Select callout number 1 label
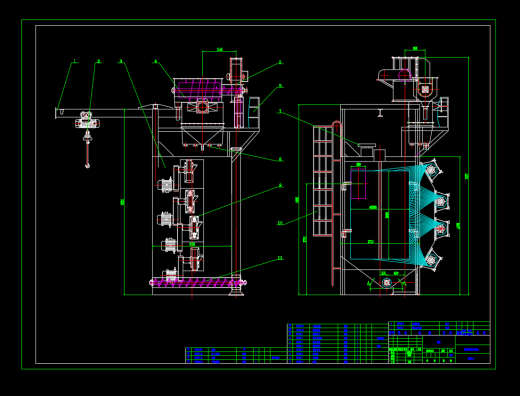 click(x=74, y=61)
